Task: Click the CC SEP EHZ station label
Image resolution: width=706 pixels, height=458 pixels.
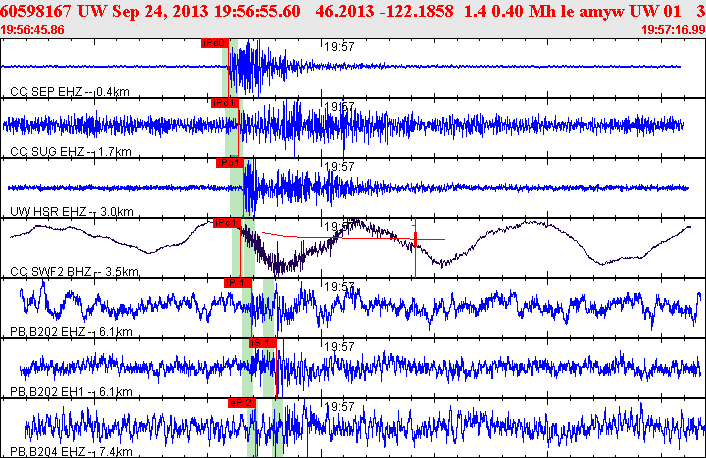Action: (69, 92)
